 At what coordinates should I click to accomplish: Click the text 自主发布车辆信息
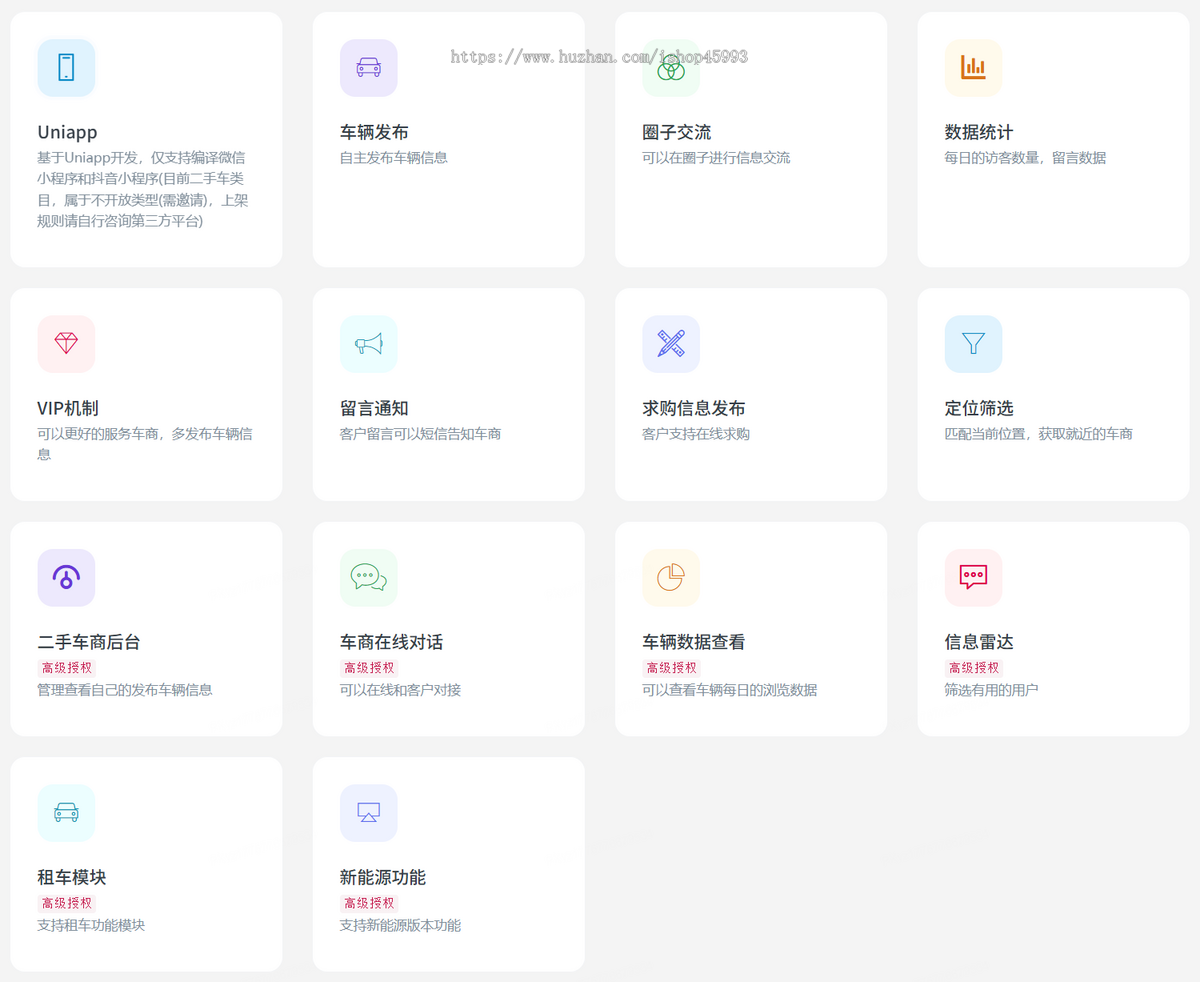point(394,157)
